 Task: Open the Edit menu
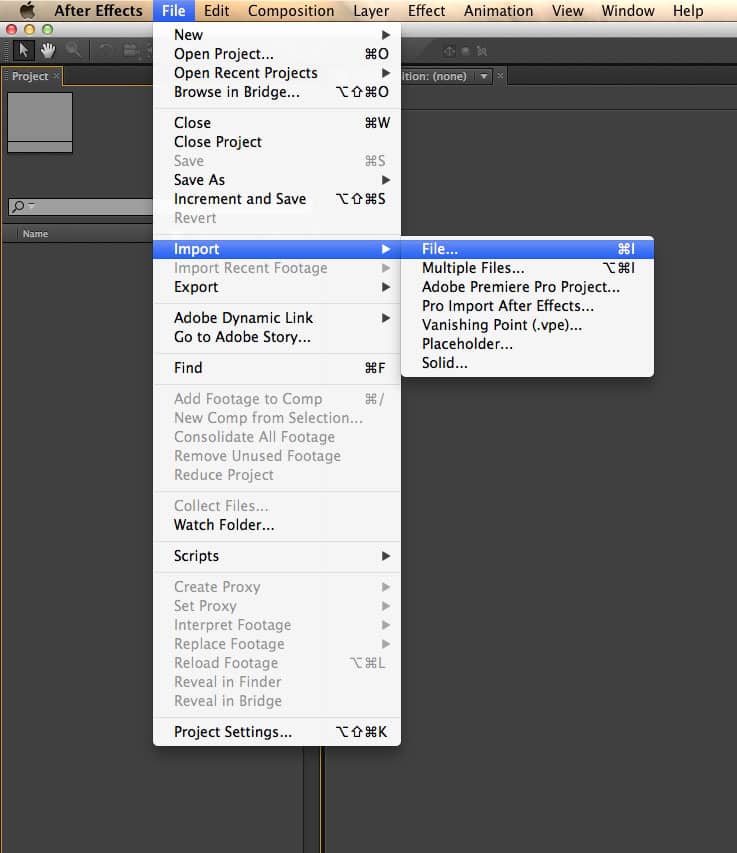pyautogui.click(x=216, y=10)
